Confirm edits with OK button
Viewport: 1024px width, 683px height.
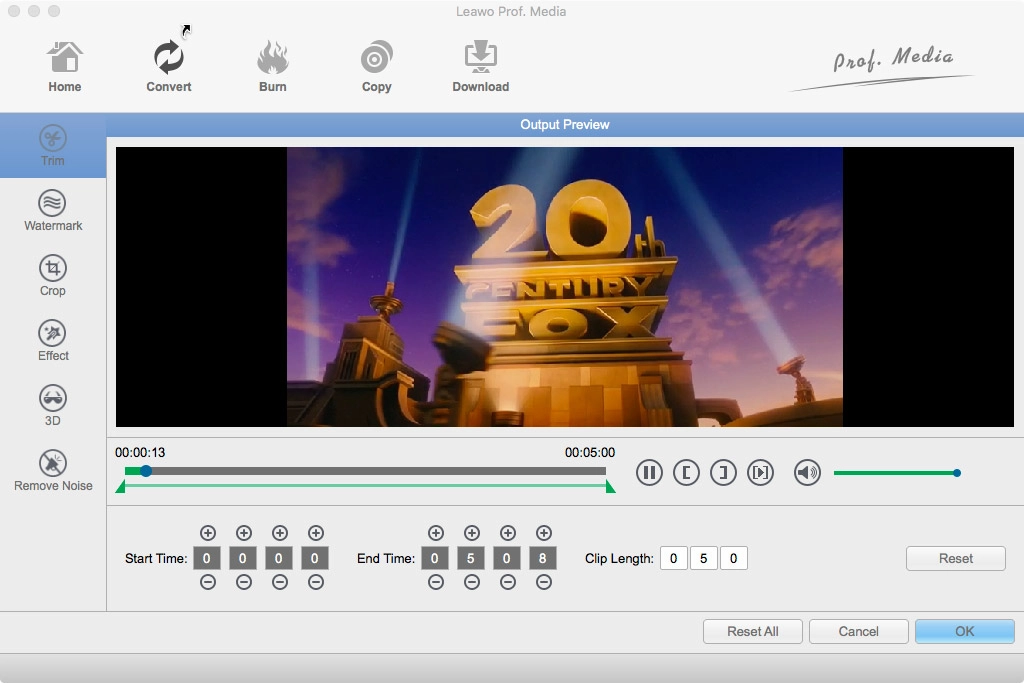tap(964, 631)
